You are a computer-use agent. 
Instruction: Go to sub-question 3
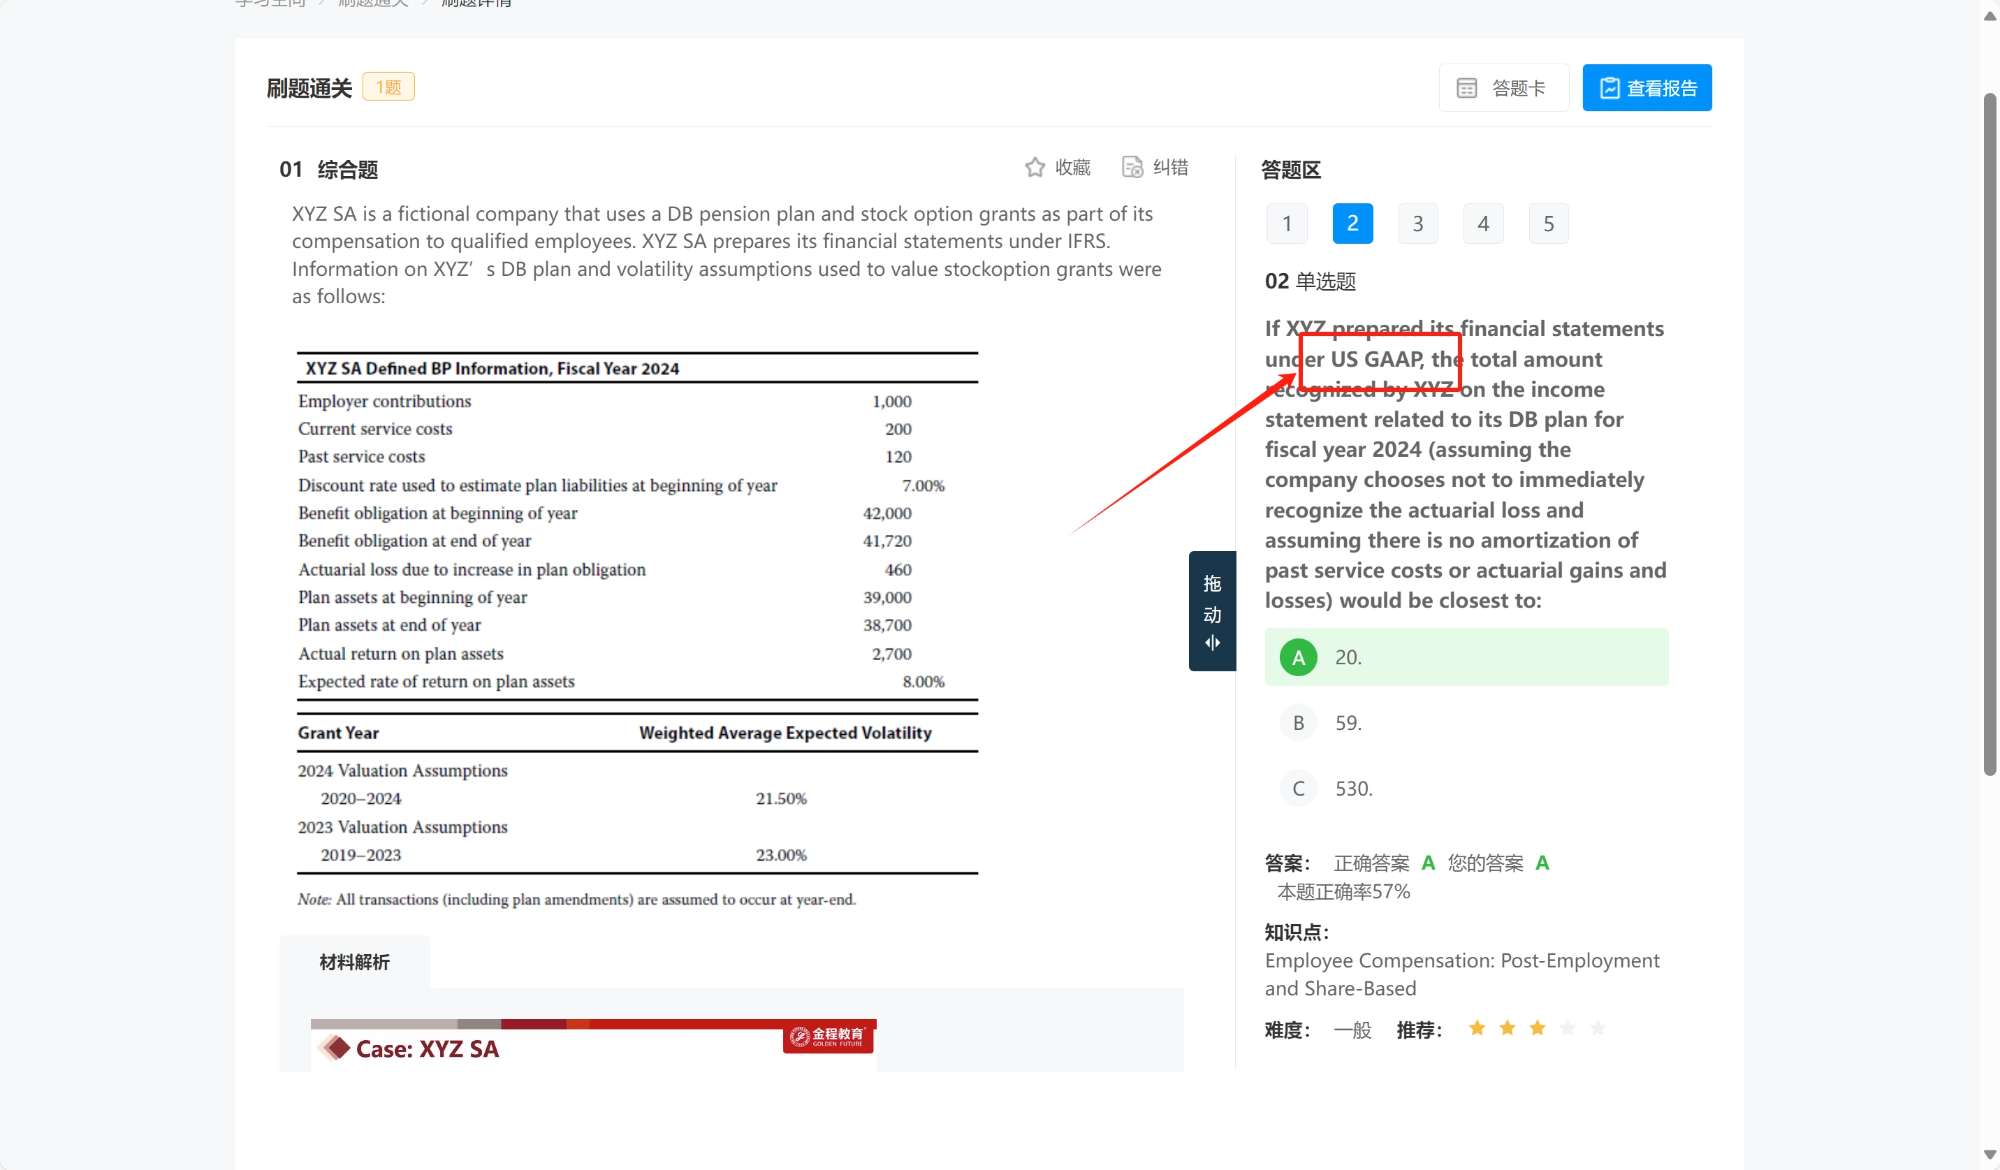coord(1417,224)
